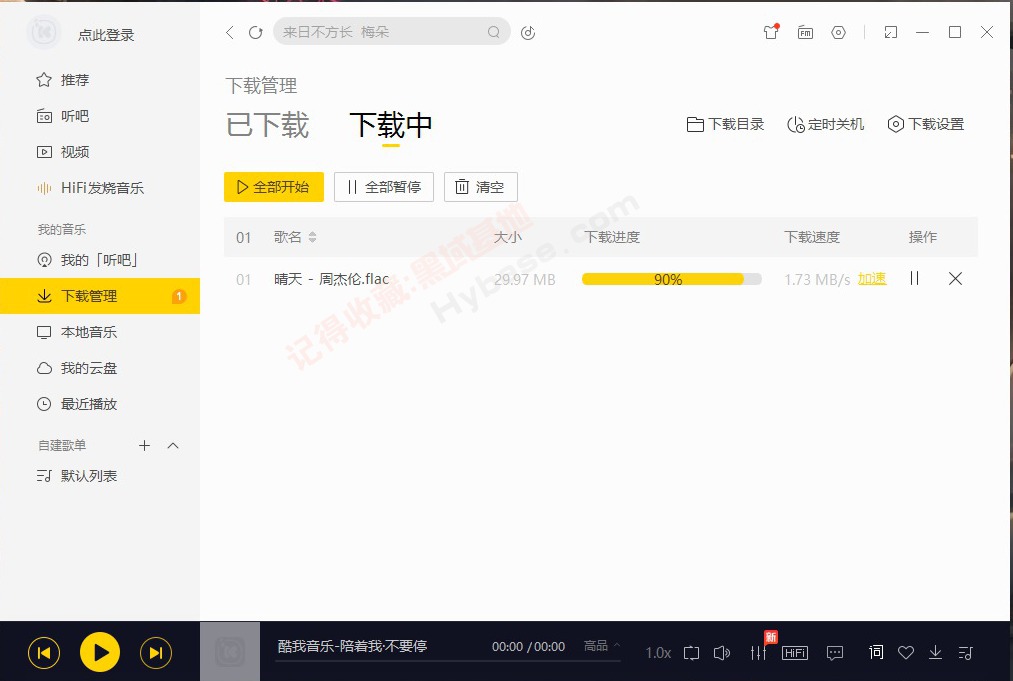The height and width of the screenshot is (681, 1013).
Task: Click the search magnifier icon
Action: [494, 32]
